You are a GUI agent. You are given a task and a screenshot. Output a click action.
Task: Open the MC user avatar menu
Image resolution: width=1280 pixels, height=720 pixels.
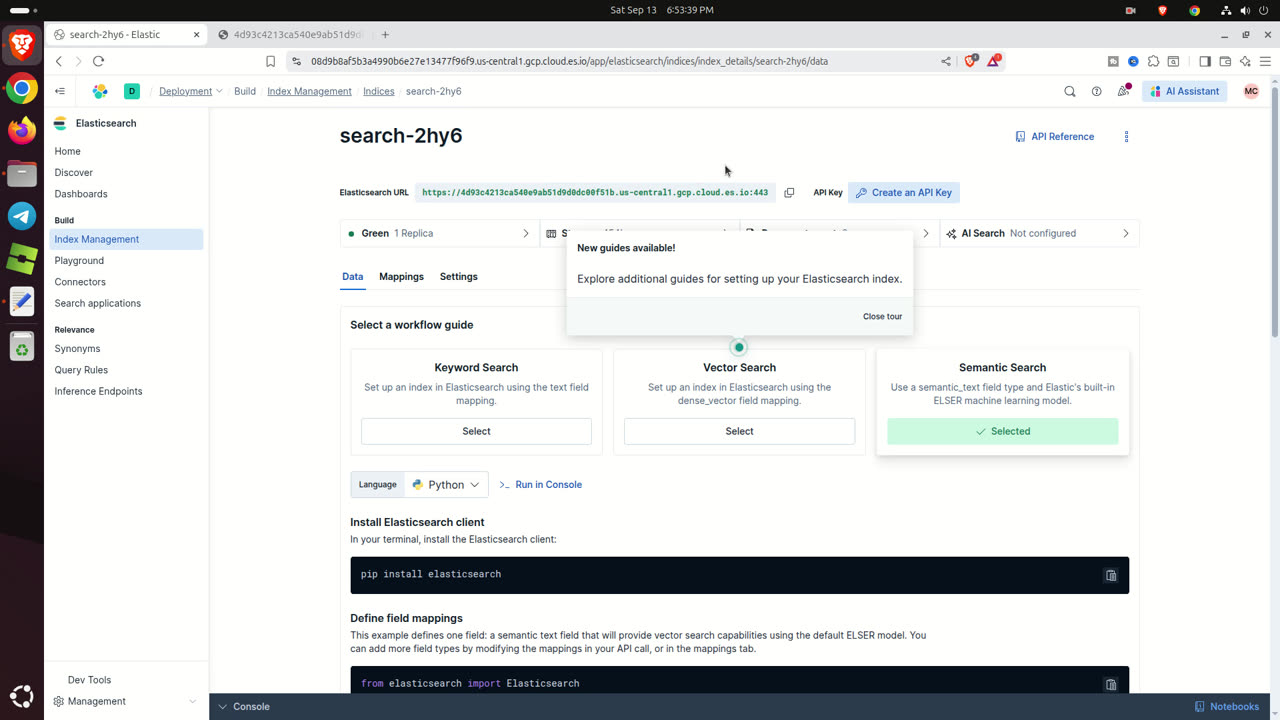point(1251,91)
